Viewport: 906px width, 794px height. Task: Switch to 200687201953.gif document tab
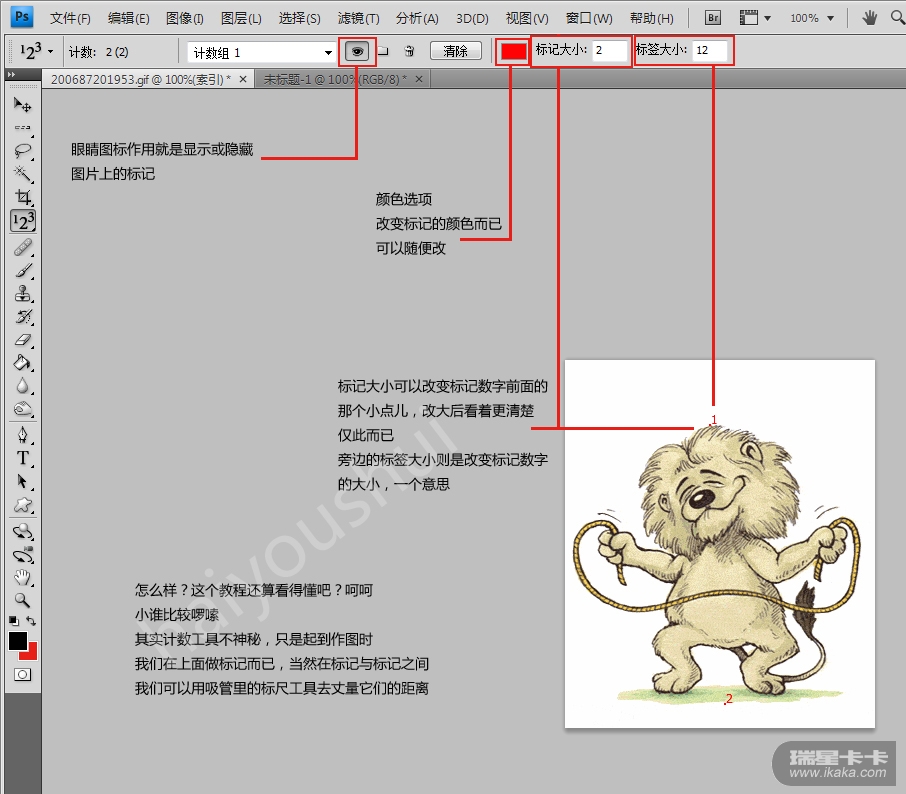(140, 79)
